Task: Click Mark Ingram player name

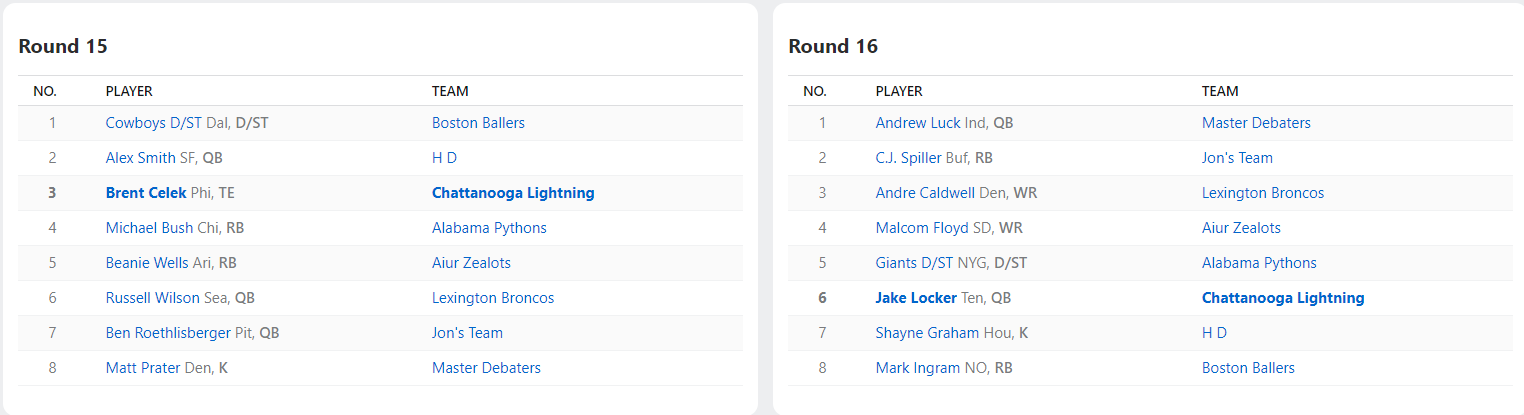Action: point(917,368)
